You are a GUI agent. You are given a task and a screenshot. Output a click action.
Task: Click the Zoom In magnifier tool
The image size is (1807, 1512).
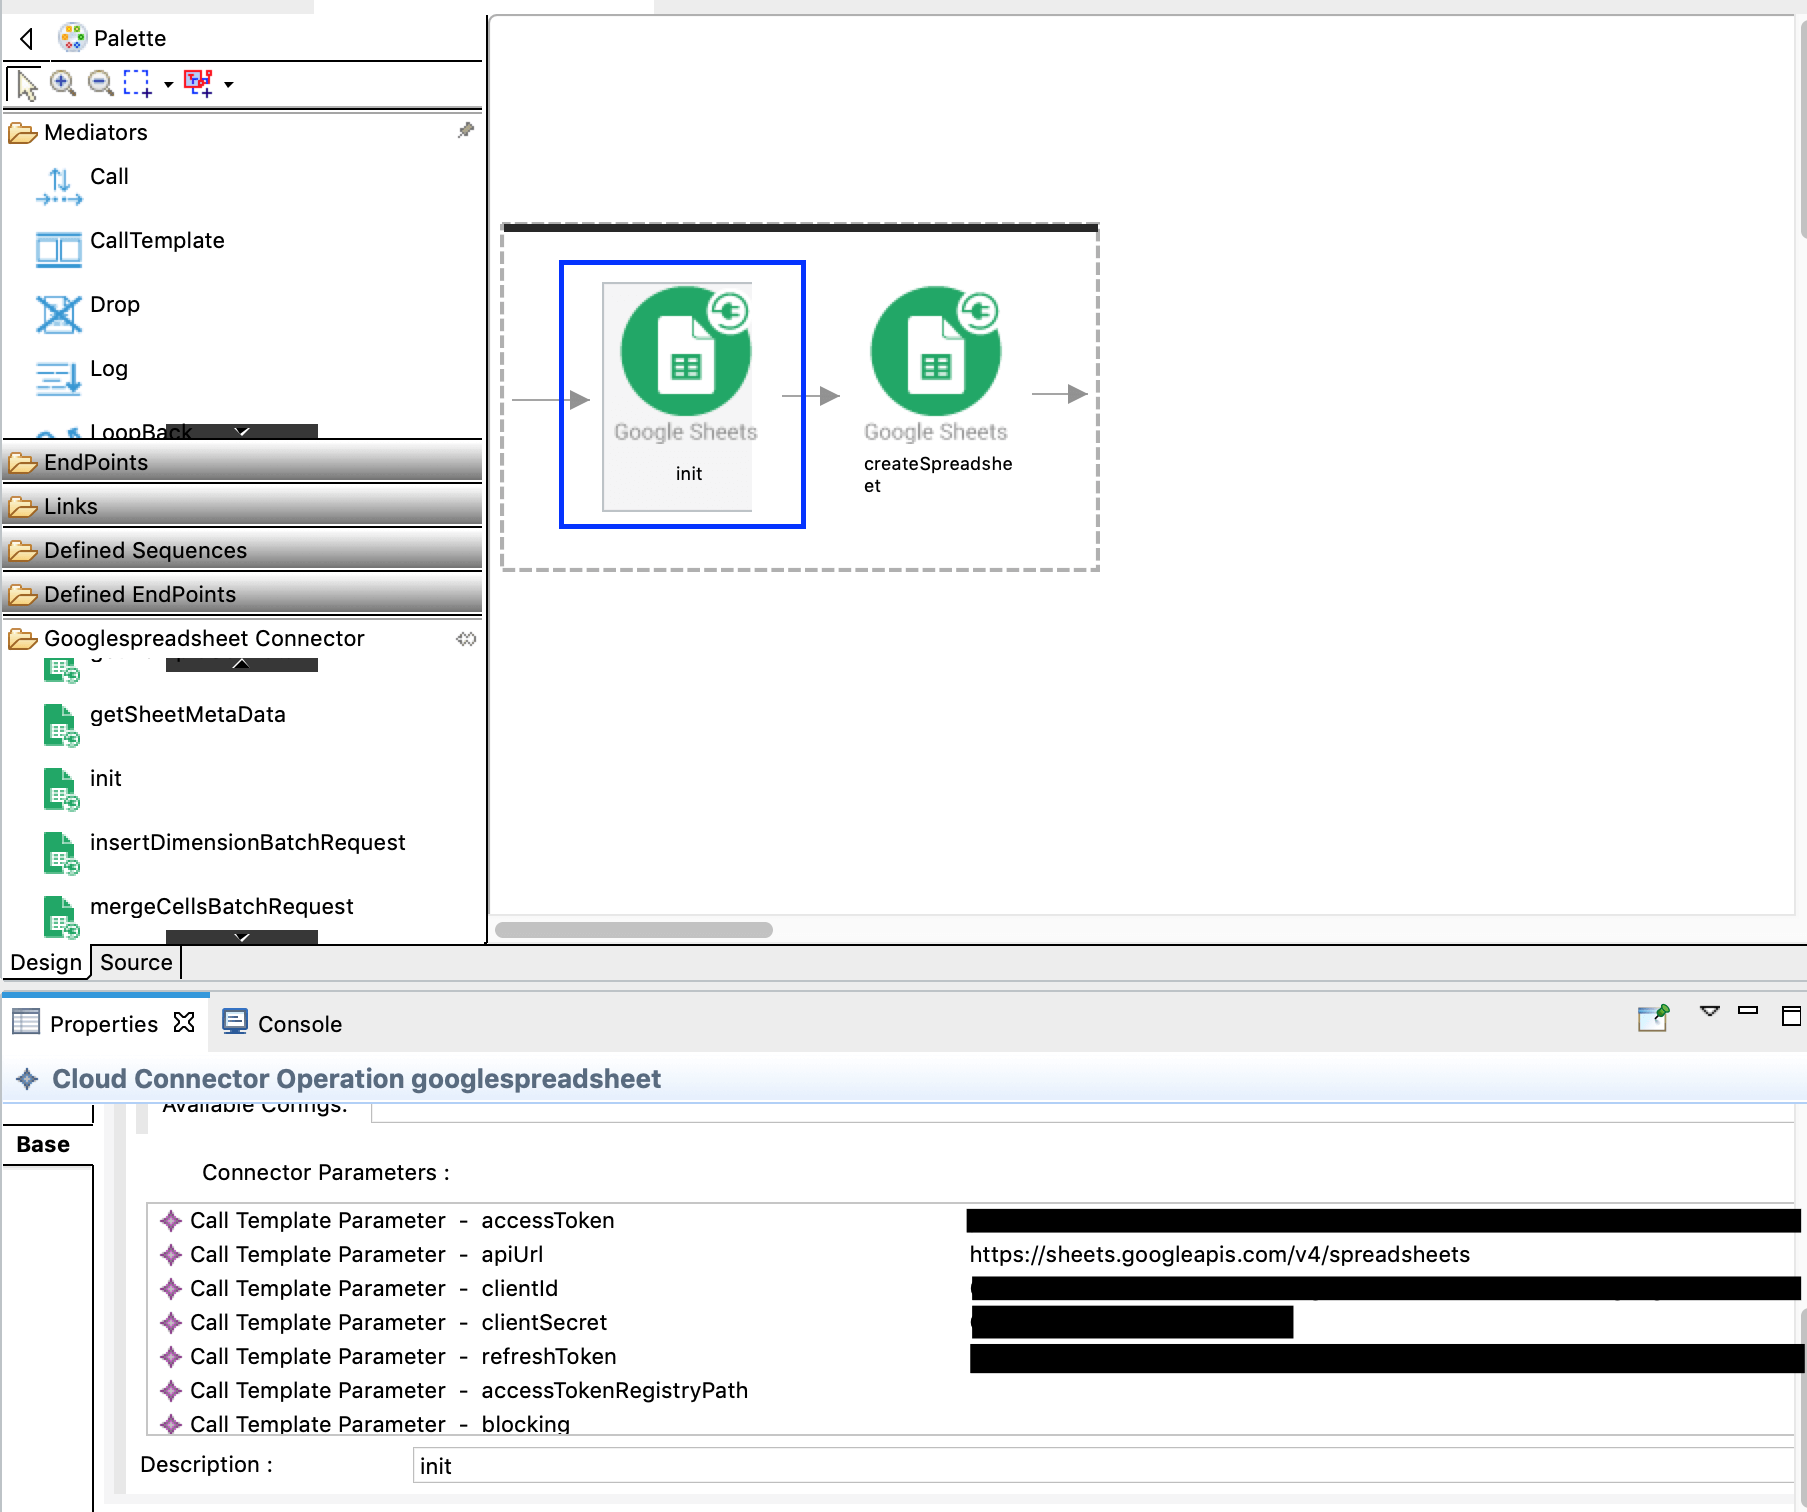[x=63, y=83]
